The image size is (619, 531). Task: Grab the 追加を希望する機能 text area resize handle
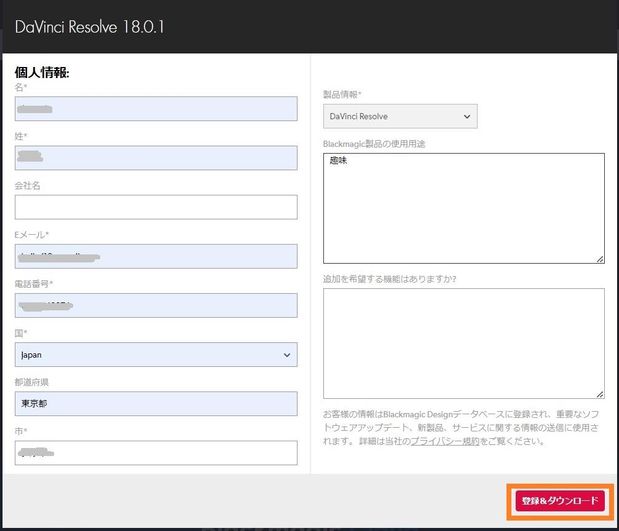[x=600, y=394]
